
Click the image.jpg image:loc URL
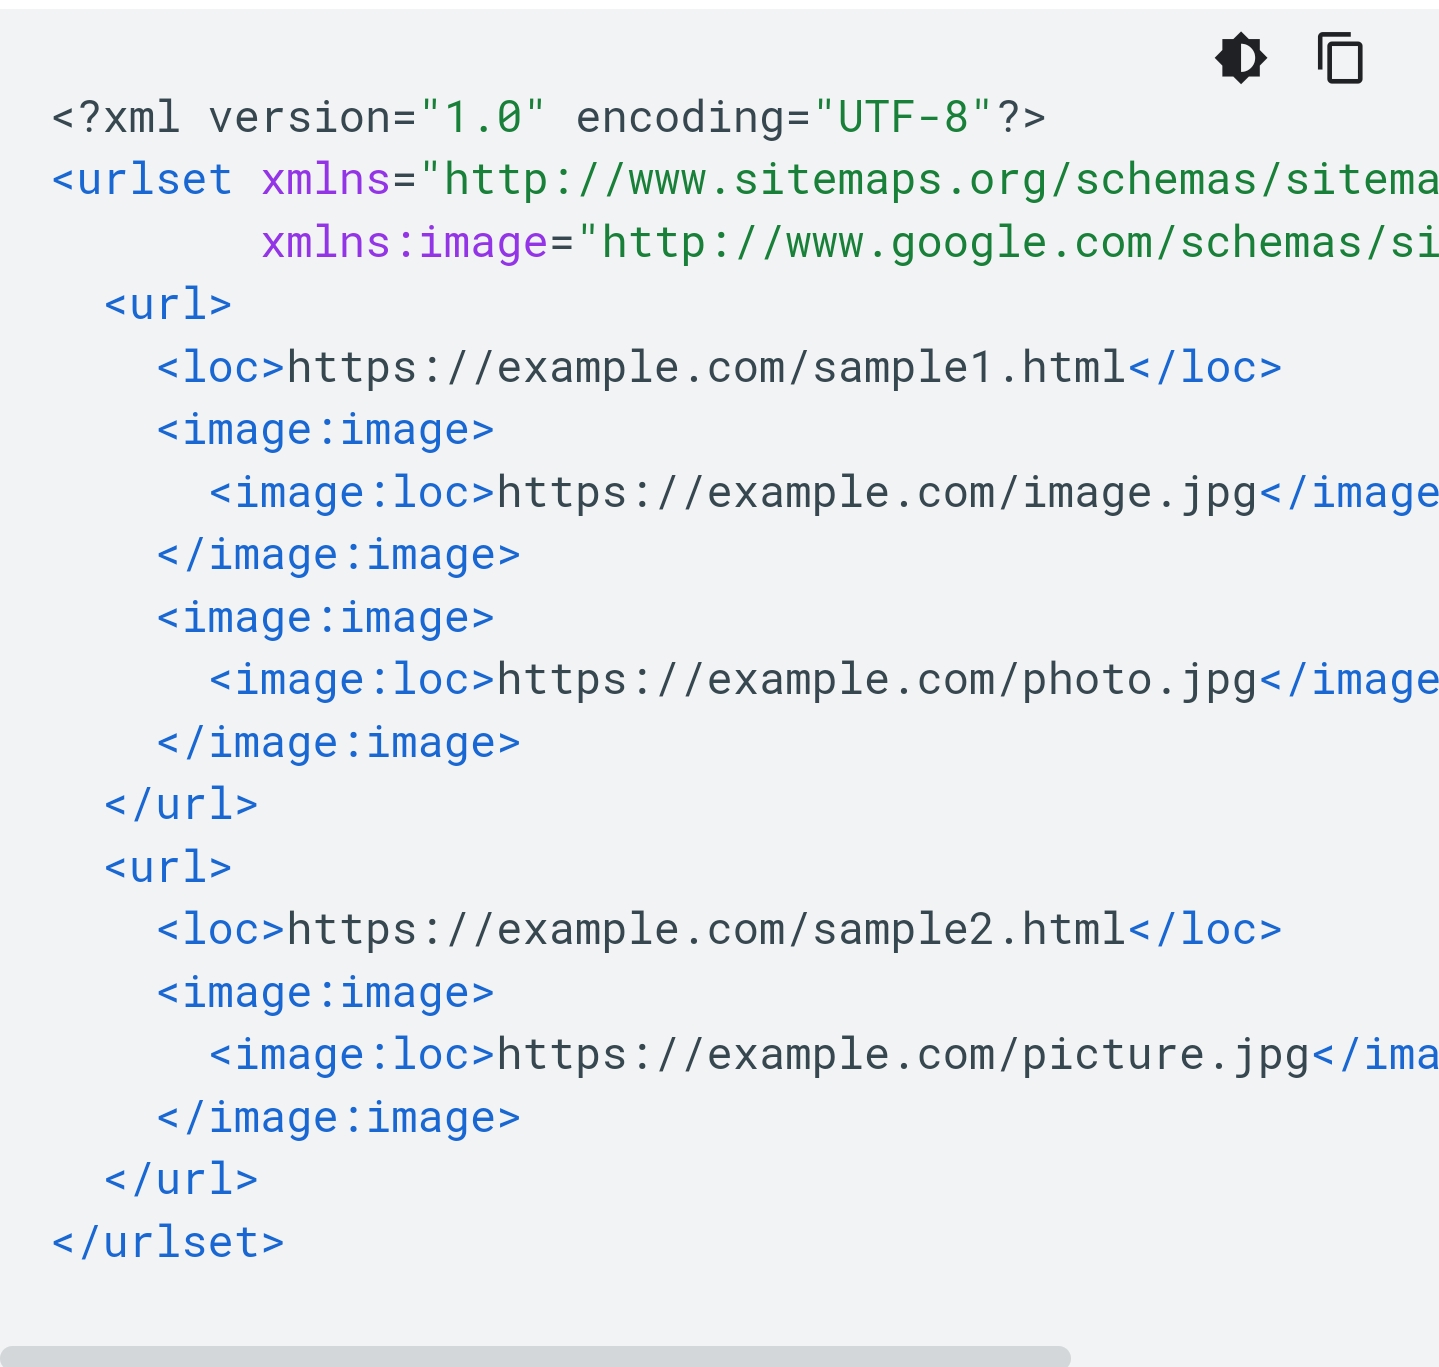877,493
